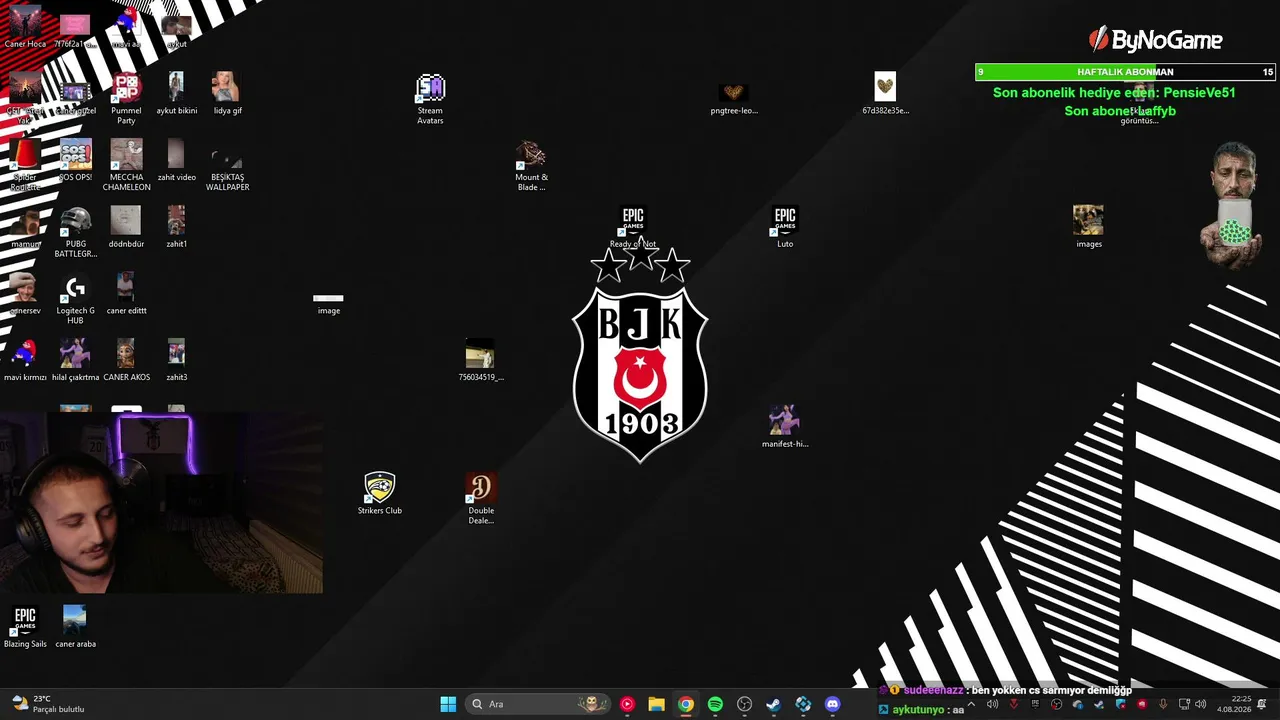The height and width of the screenshot is (720, 1280).
Task: Open the Strikers Club shortcut
Action: pos(380,494)
